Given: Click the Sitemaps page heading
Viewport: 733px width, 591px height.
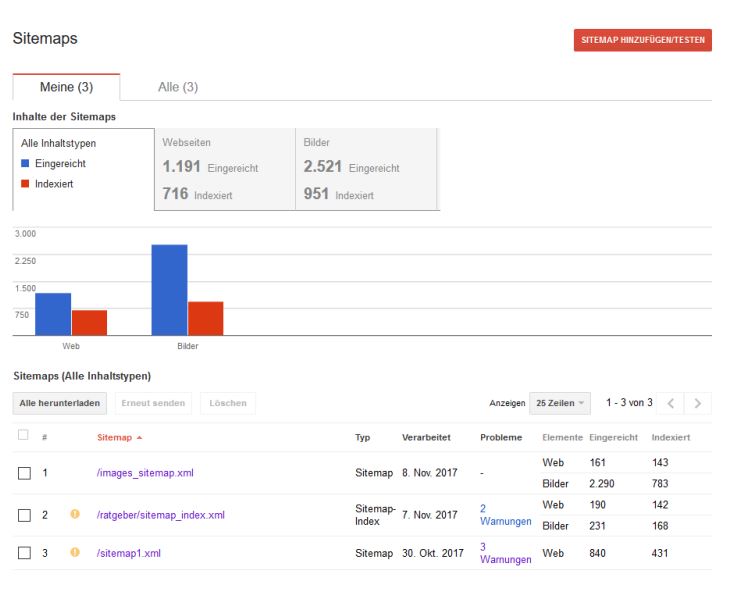Looking at the screenshot, I should 45,38.
